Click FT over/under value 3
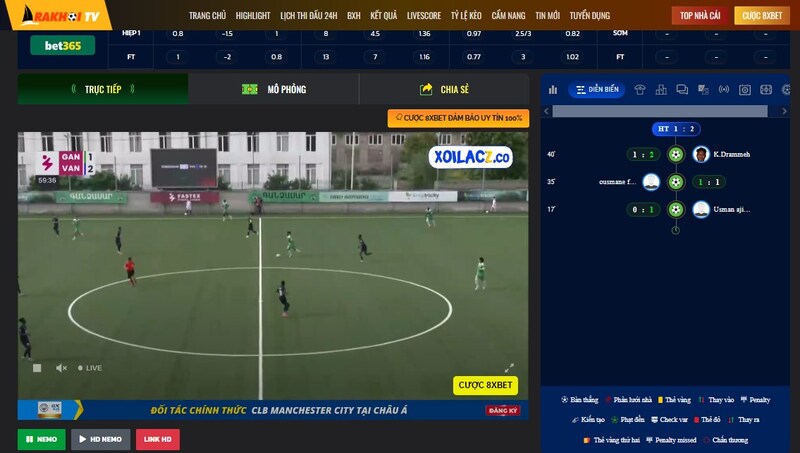 tap(523, 57)
